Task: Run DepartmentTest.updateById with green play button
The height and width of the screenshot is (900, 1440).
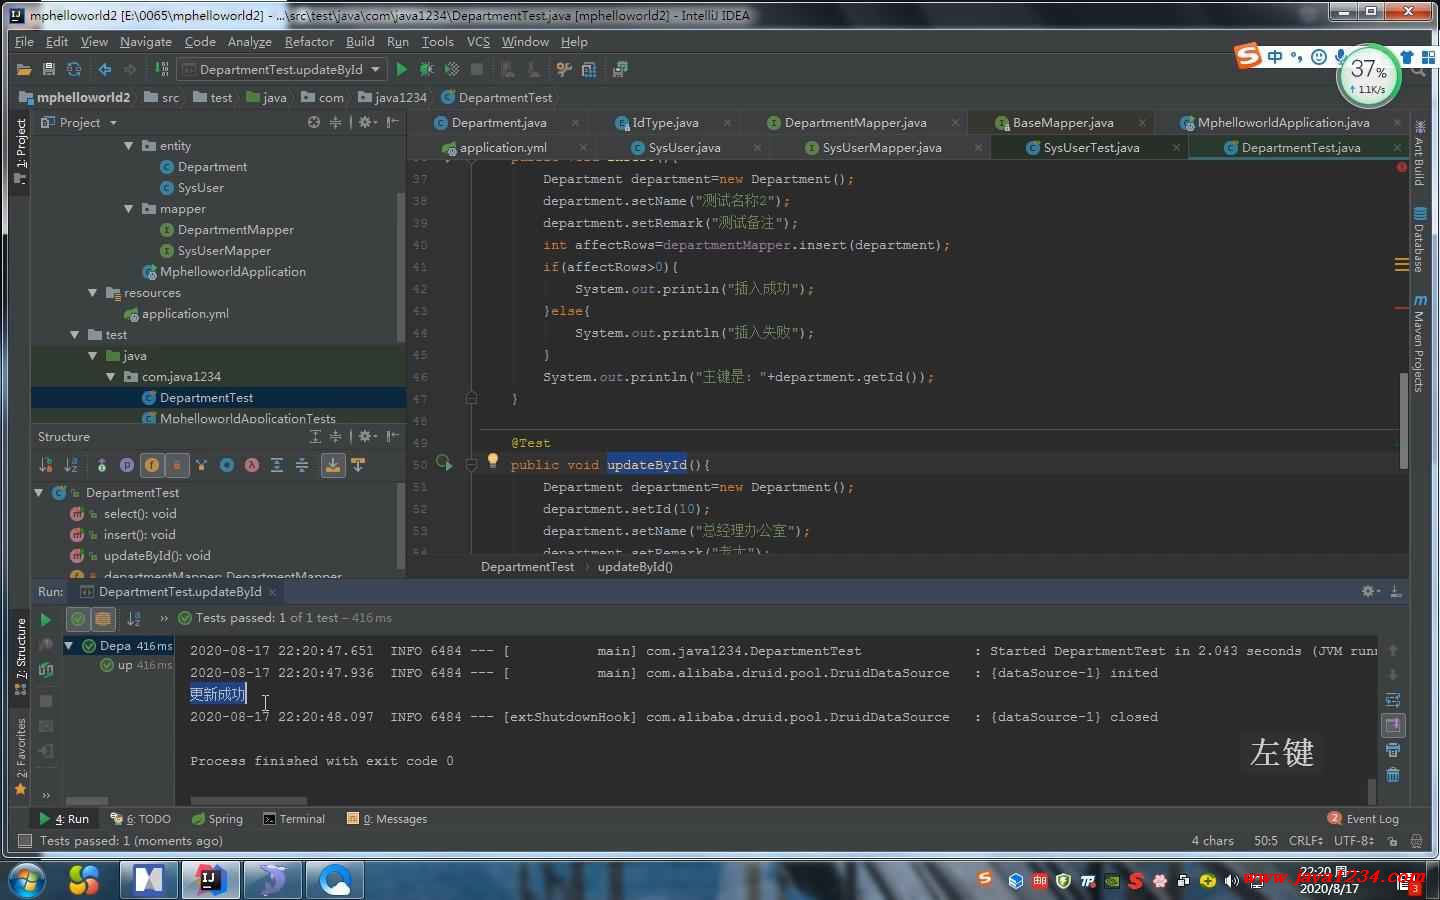Action: (402, 69)
